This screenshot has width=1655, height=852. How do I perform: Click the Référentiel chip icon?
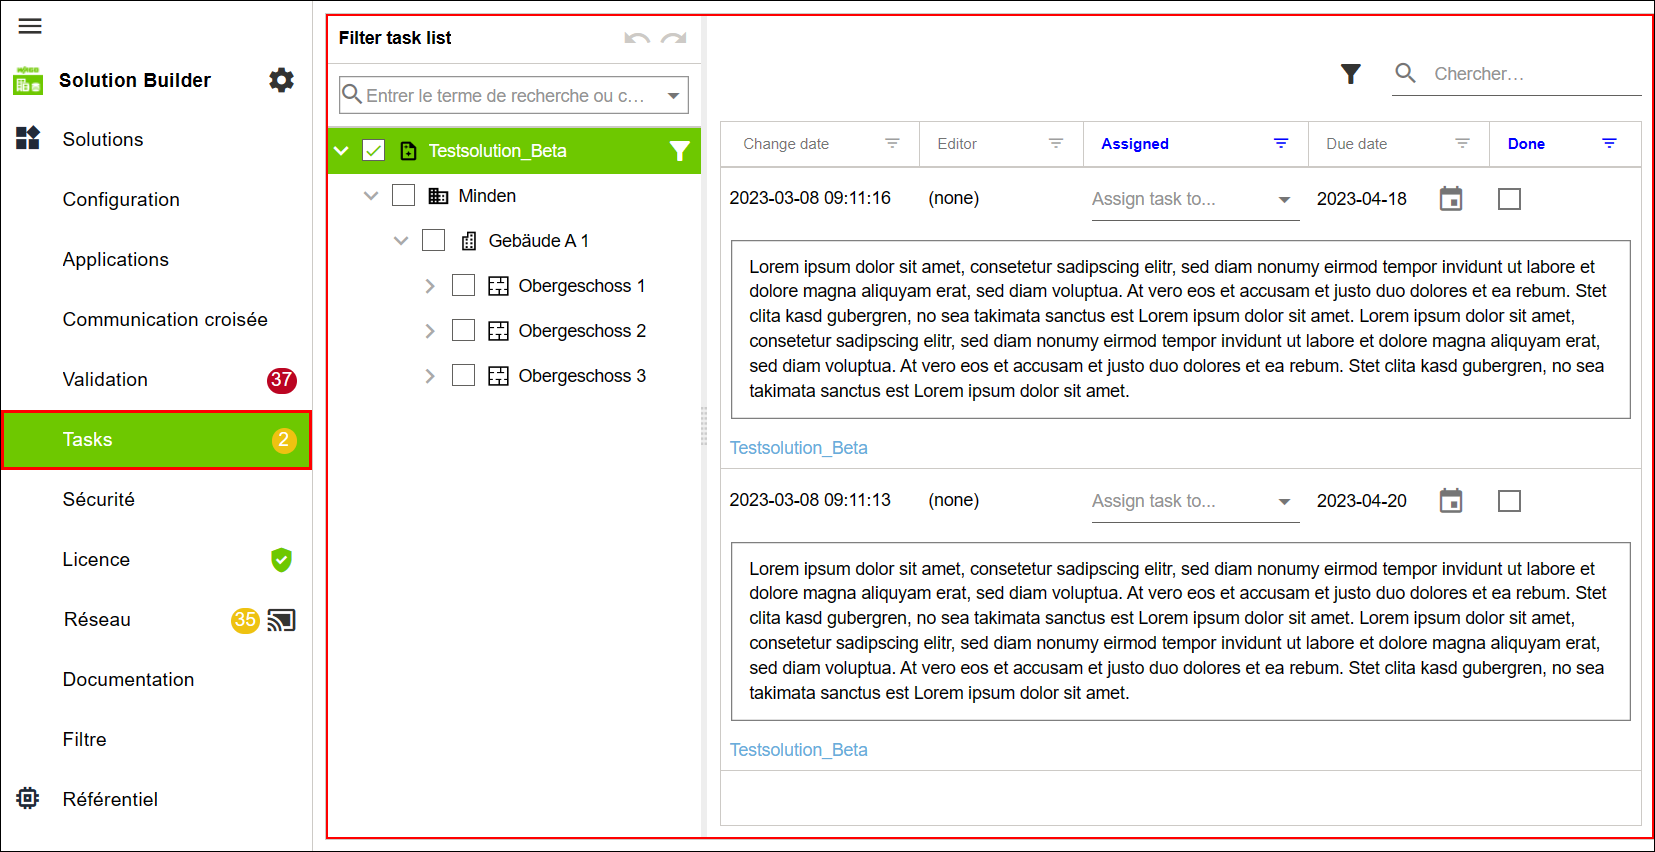coord(28,798)
